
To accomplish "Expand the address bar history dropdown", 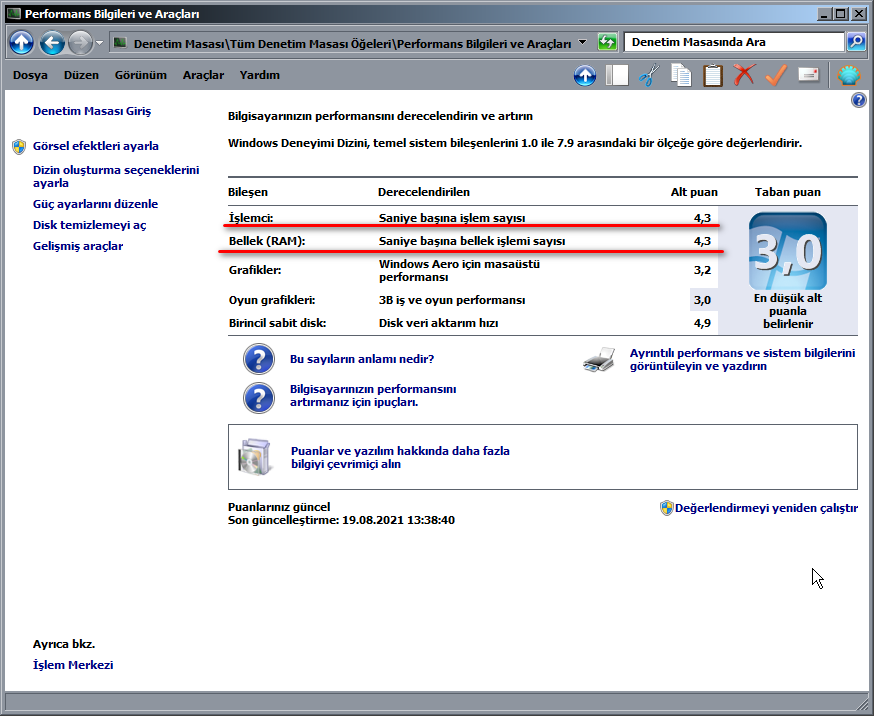I will pyautogui.click(x=582, y=42).
